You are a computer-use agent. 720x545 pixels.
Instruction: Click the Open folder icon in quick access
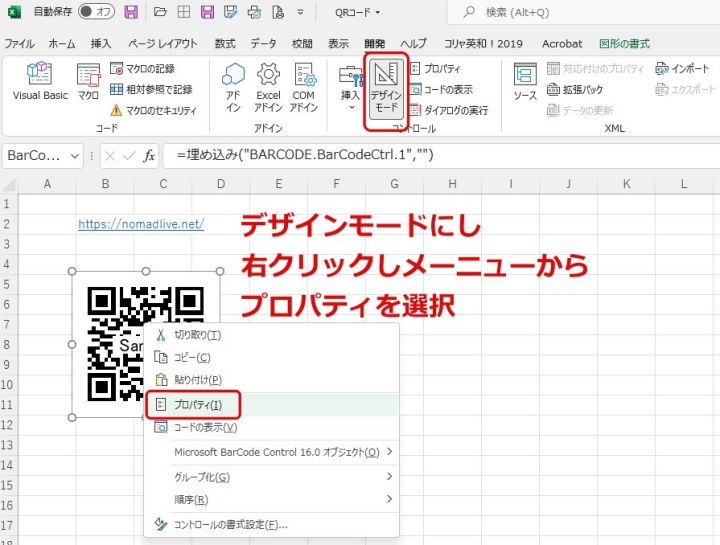click(x=160, y=12)
